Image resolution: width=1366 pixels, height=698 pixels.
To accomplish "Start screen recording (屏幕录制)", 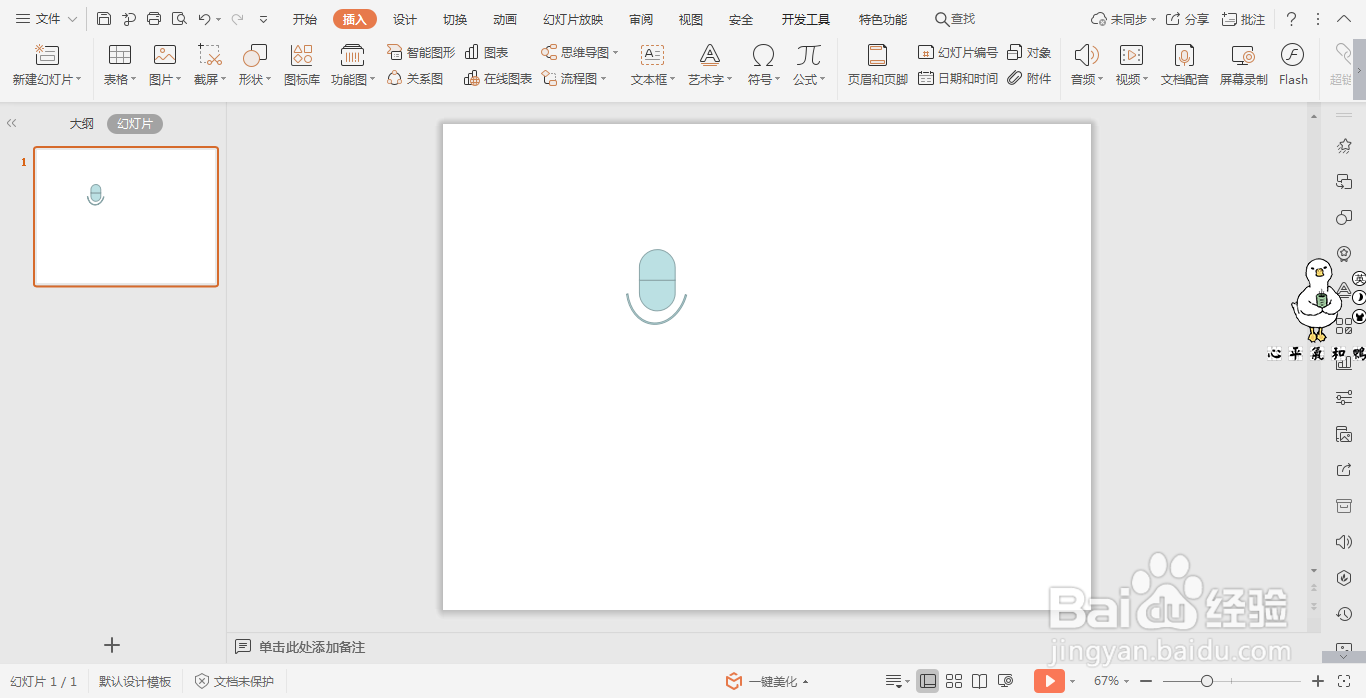I will tap(1243, 65).
